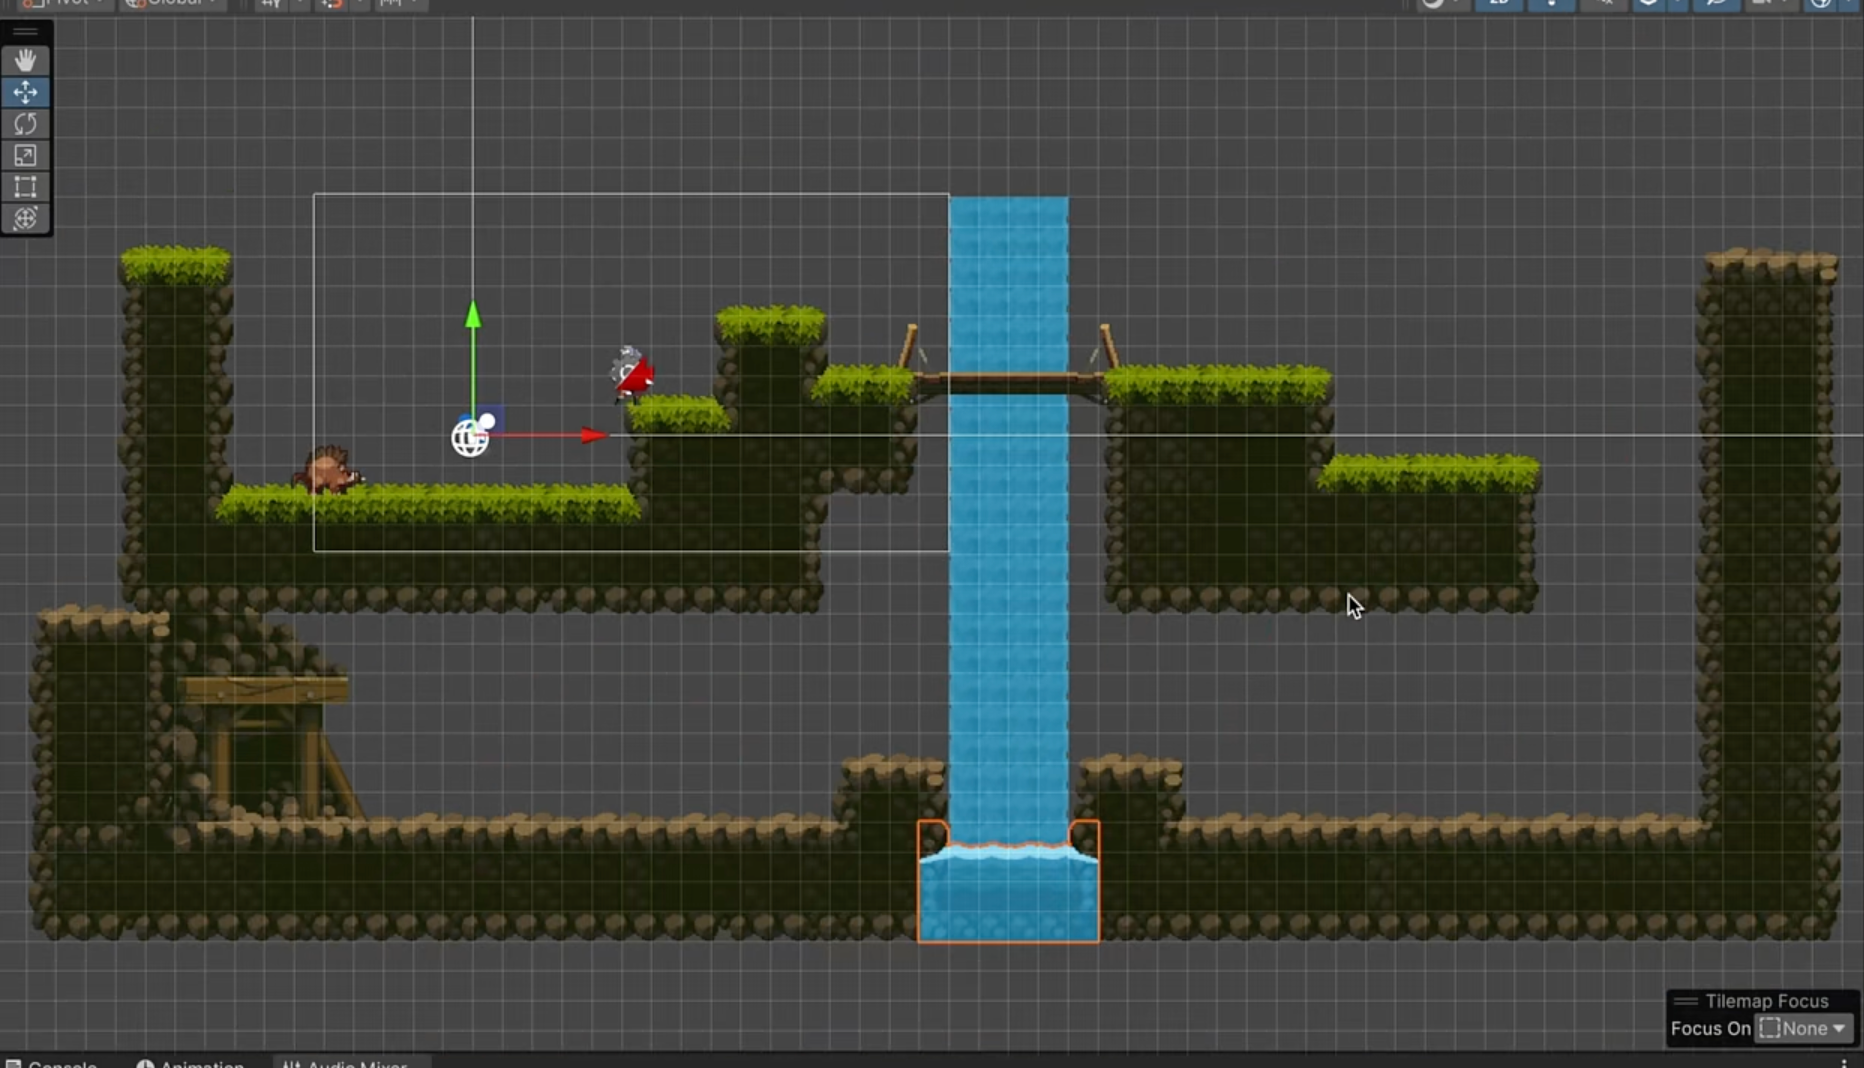Viewport: 1864px width, 1068px height.
Task: Toggle scene audio mute
Action: coord(1604,5)
